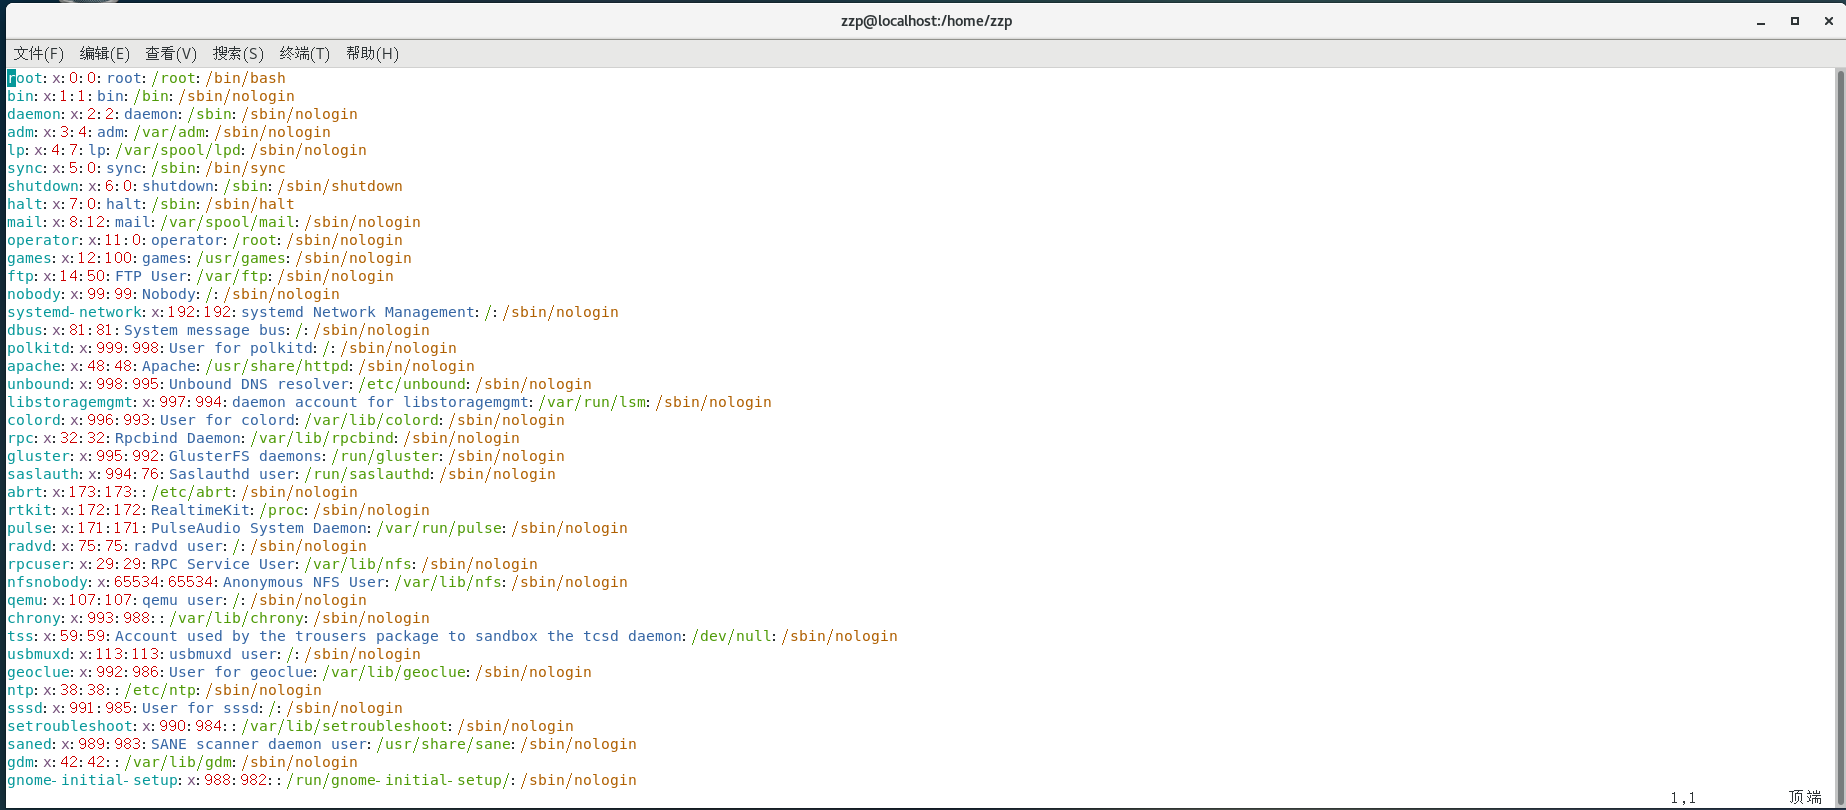Open the 编辑(E) menu
Image resolution: width=1846 pixels, height=810 pixels.
[104, 53]
